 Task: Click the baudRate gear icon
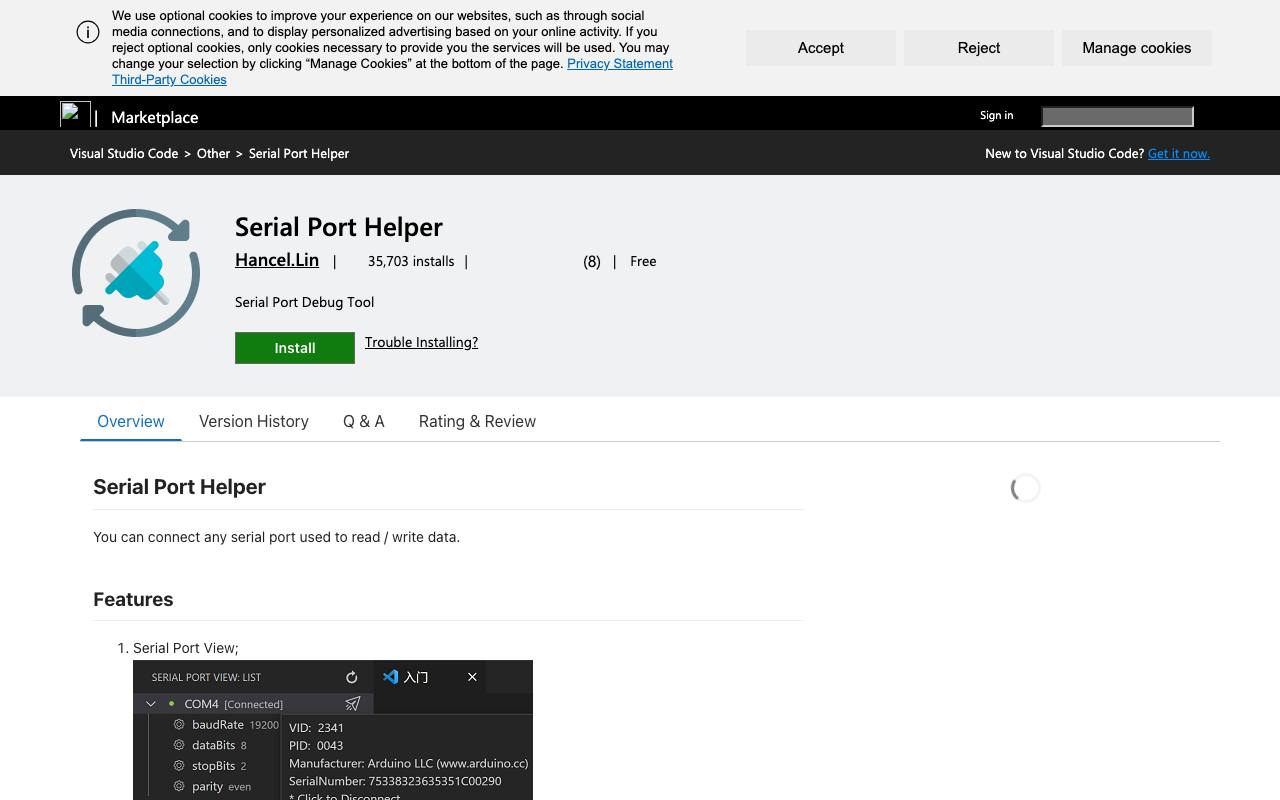pyautogui.click(x=180, y=724)
